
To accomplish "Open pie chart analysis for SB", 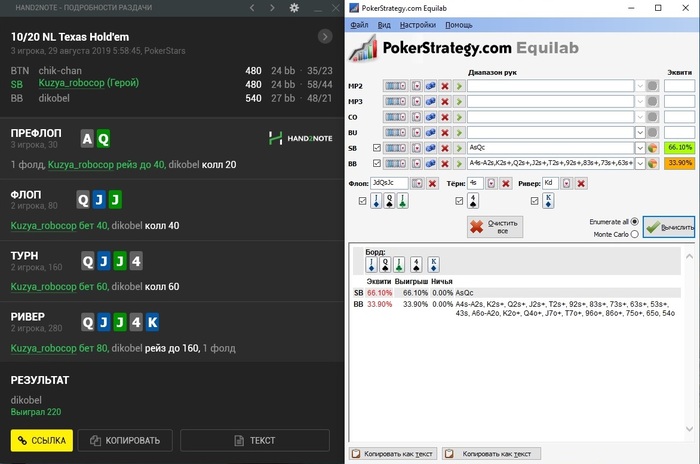I will [x=652, y=148].
